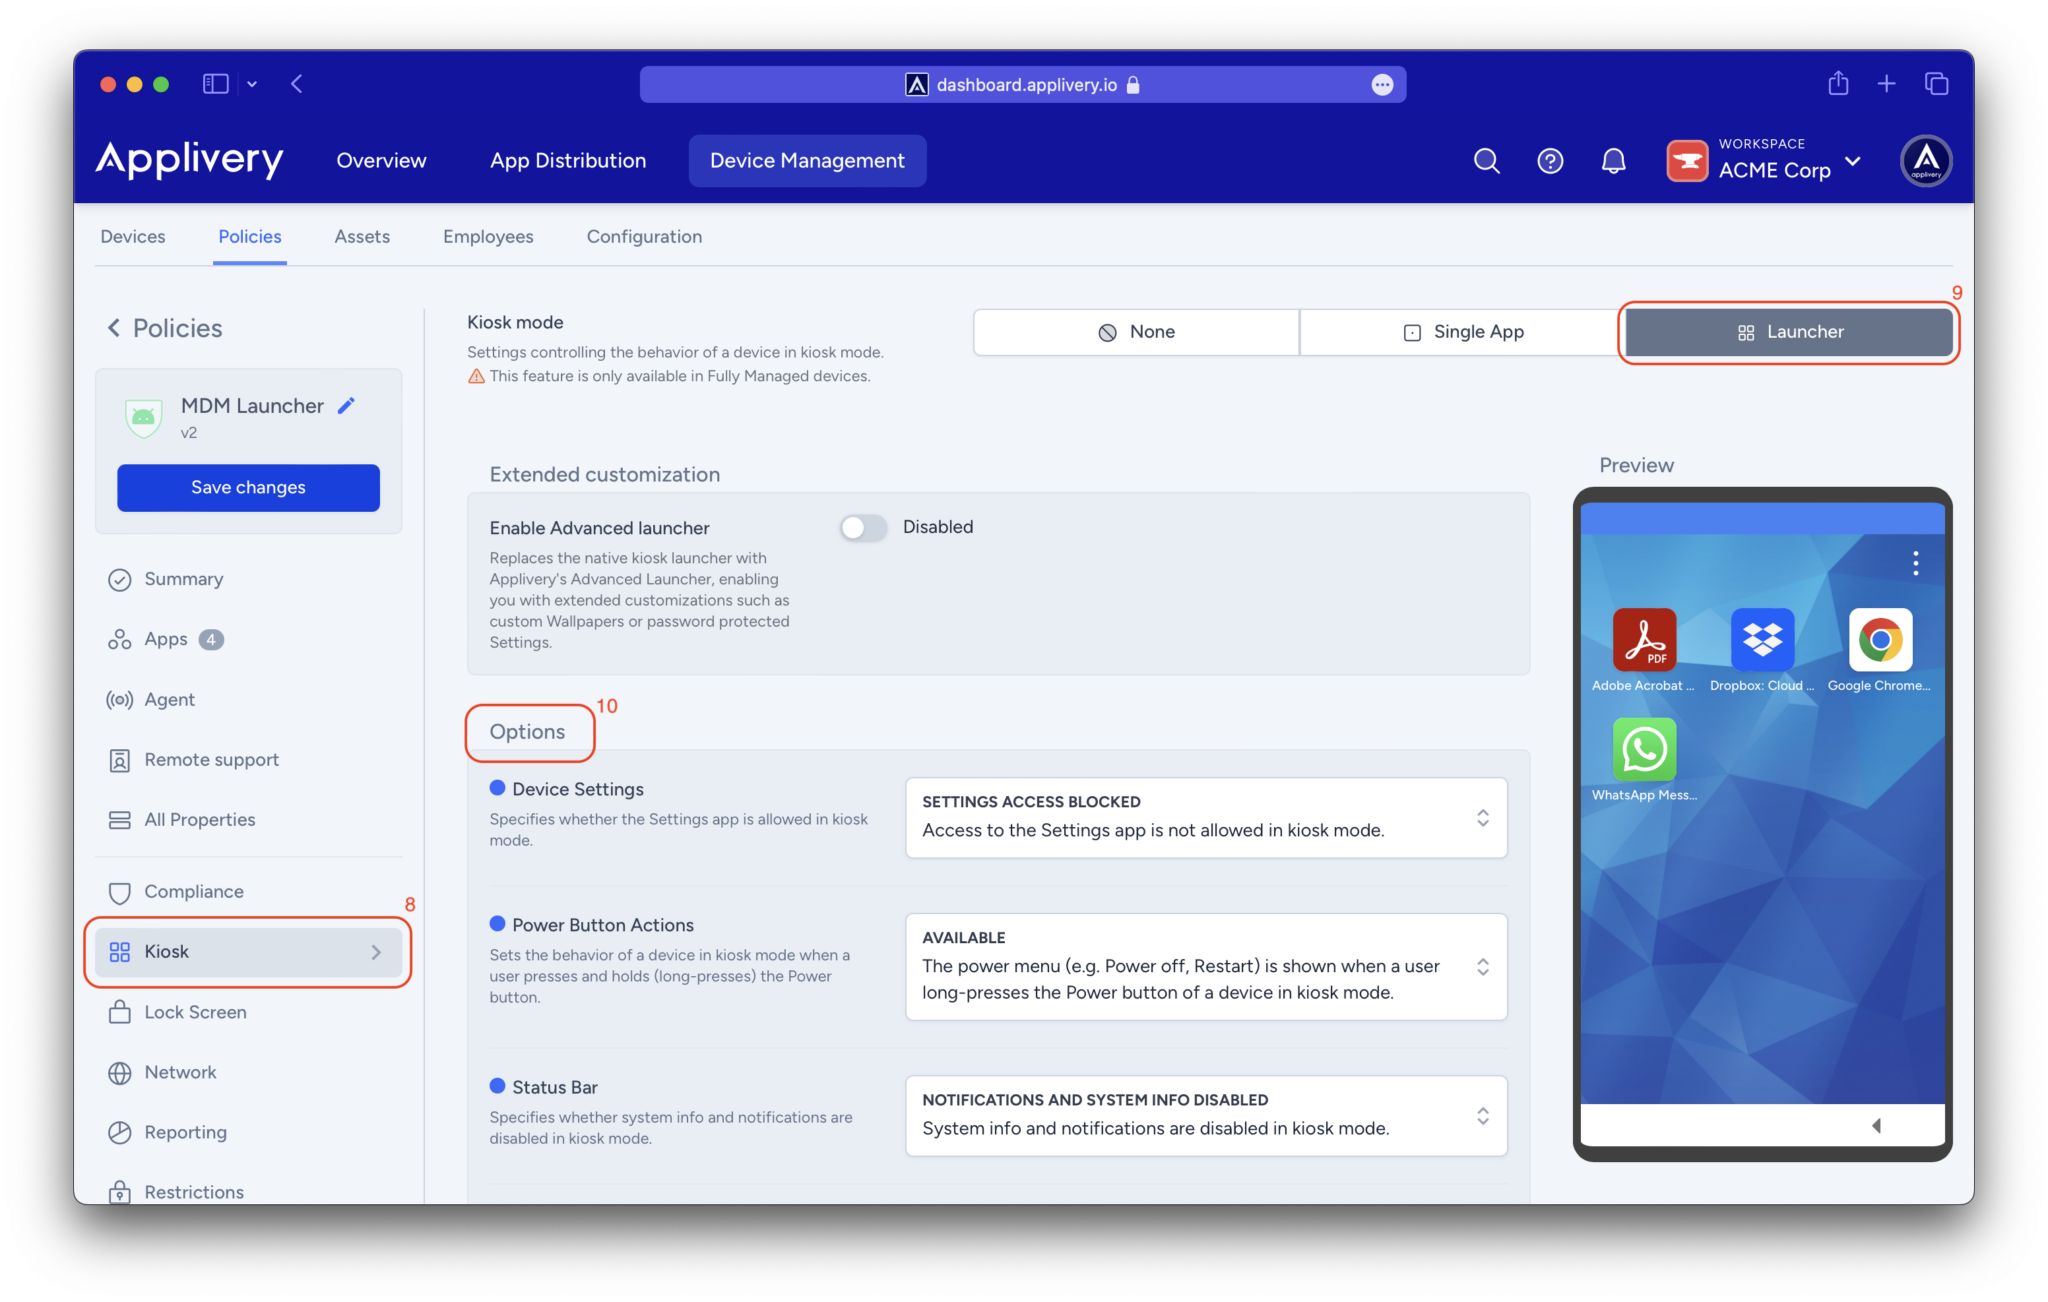
Task: Switch to the Devices tab
Action: pyautogui.click(x=132, y=236)
